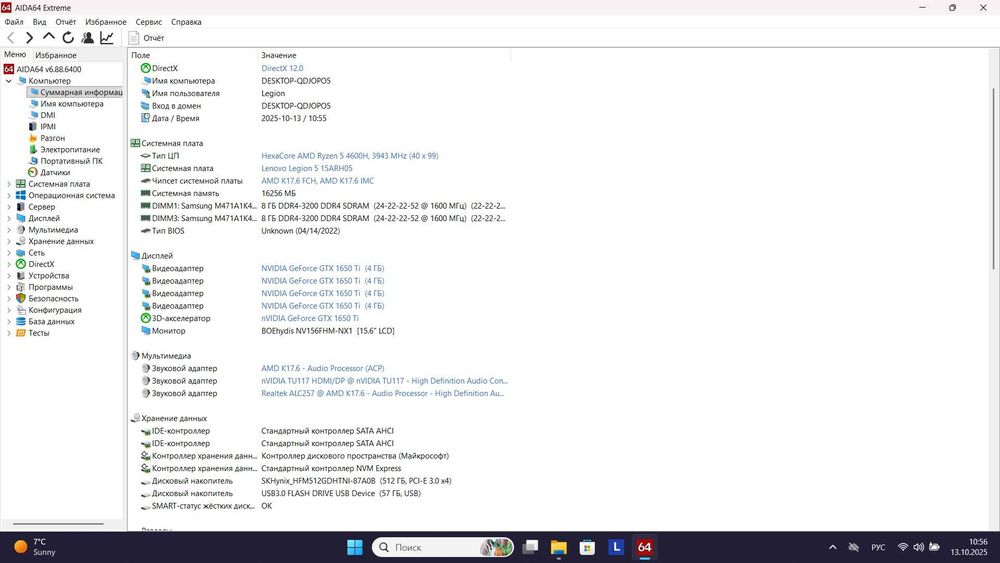
Task: Refresh the page with the circular arrow
Action: click(x=68, y=38)
